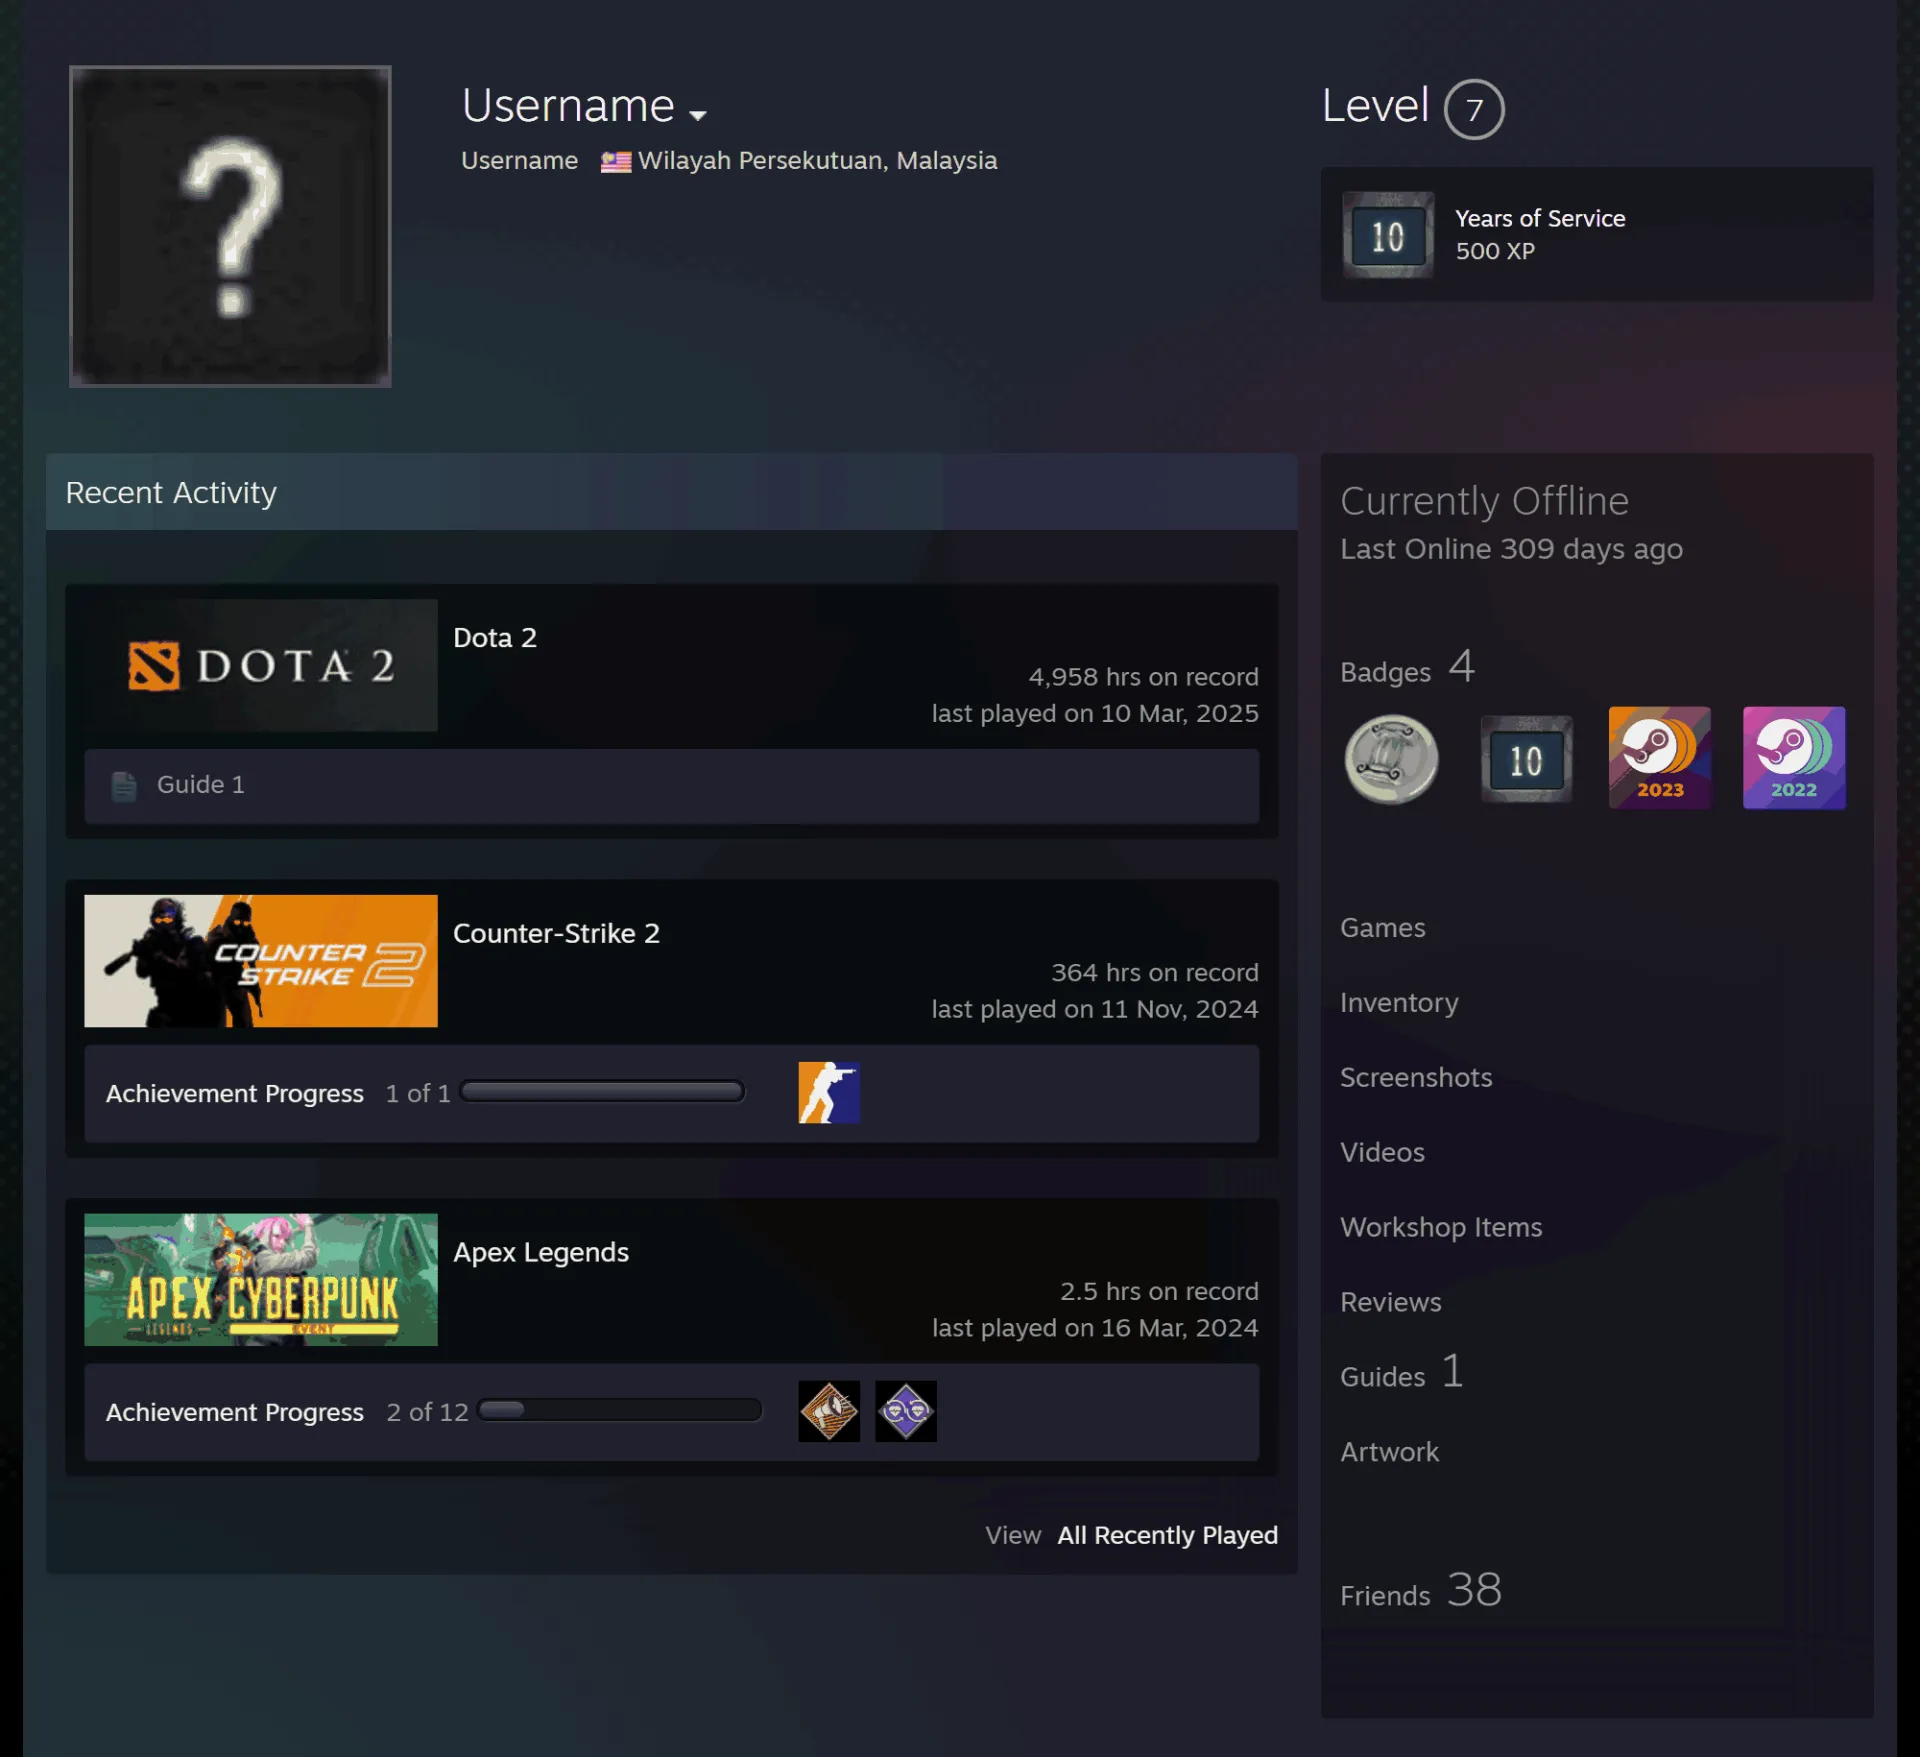Open the Reviews link
This screenshot has width=1920, height=1757.
1391,1303
